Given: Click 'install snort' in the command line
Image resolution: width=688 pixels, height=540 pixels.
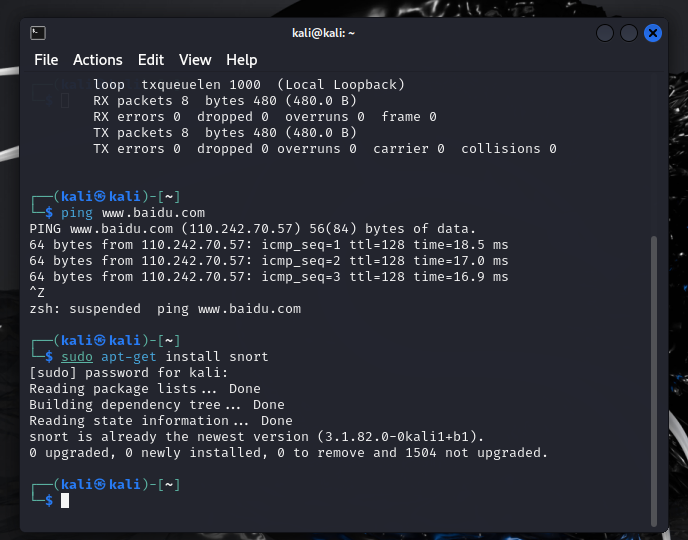Looking at the screenshot, I should [217, 357].
